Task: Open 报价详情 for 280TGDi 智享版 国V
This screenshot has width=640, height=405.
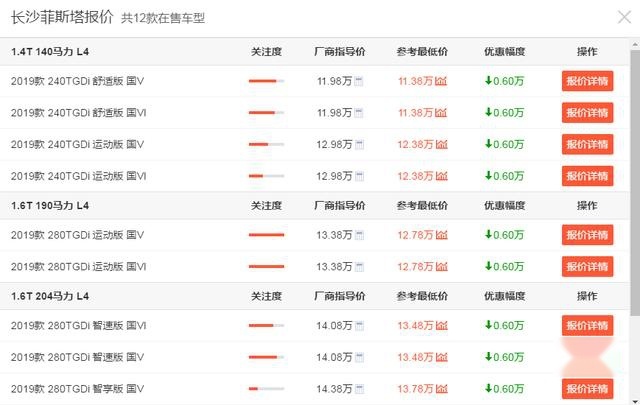Action: tap(587, 389)
